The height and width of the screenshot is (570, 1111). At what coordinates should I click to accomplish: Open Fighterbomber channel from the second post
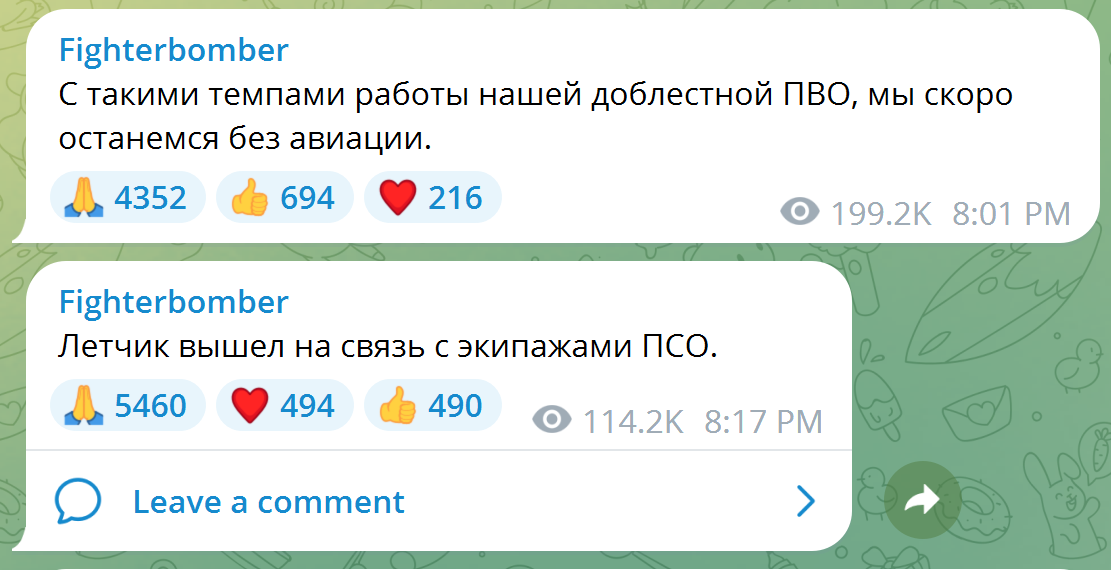pyautogui.click(x=173, y=302)
